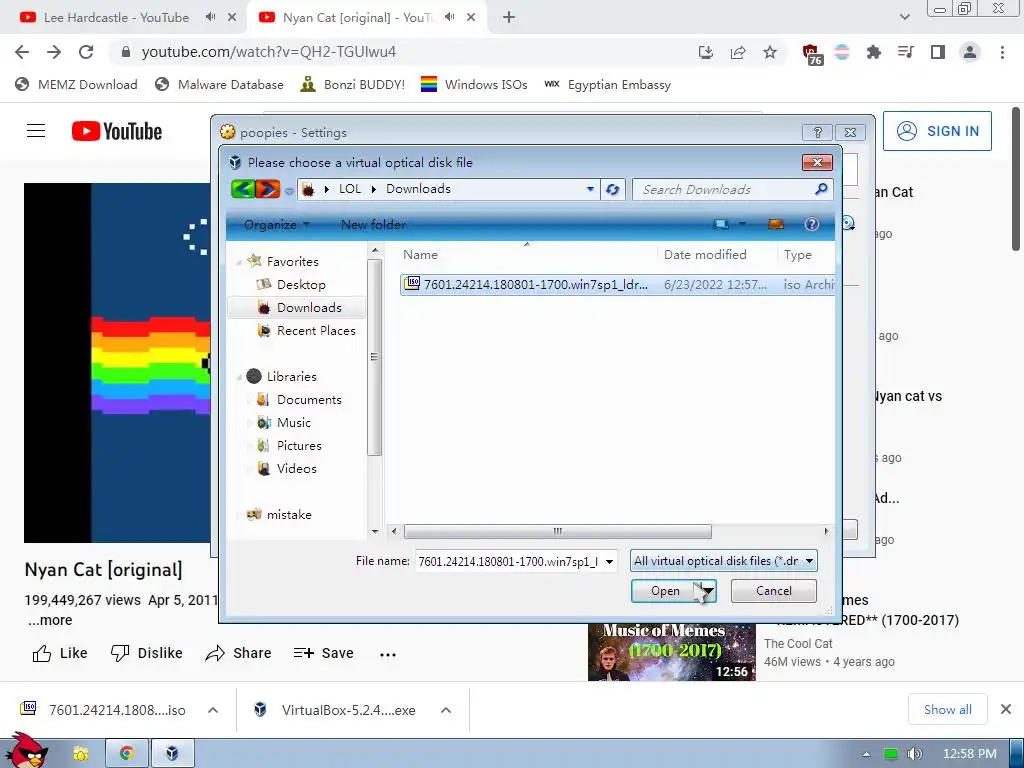Go back in Chrome
The width and height of the screenshot is (1024, 768).
point(22,52)
